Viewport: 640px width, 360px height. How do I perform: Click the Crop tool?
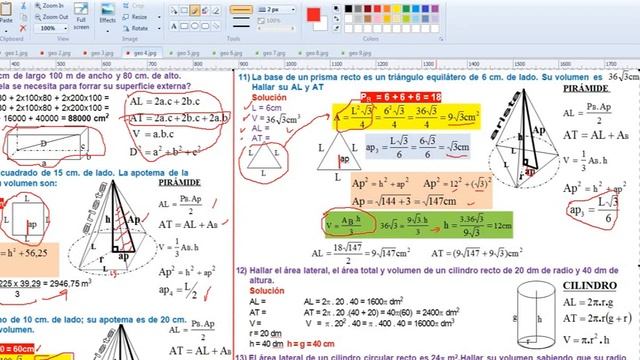(133, 6)
